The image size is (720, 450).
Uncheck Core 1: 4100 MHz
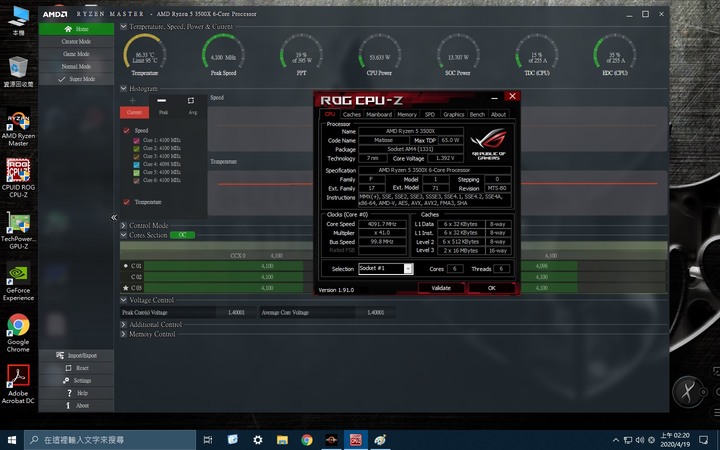136,141
